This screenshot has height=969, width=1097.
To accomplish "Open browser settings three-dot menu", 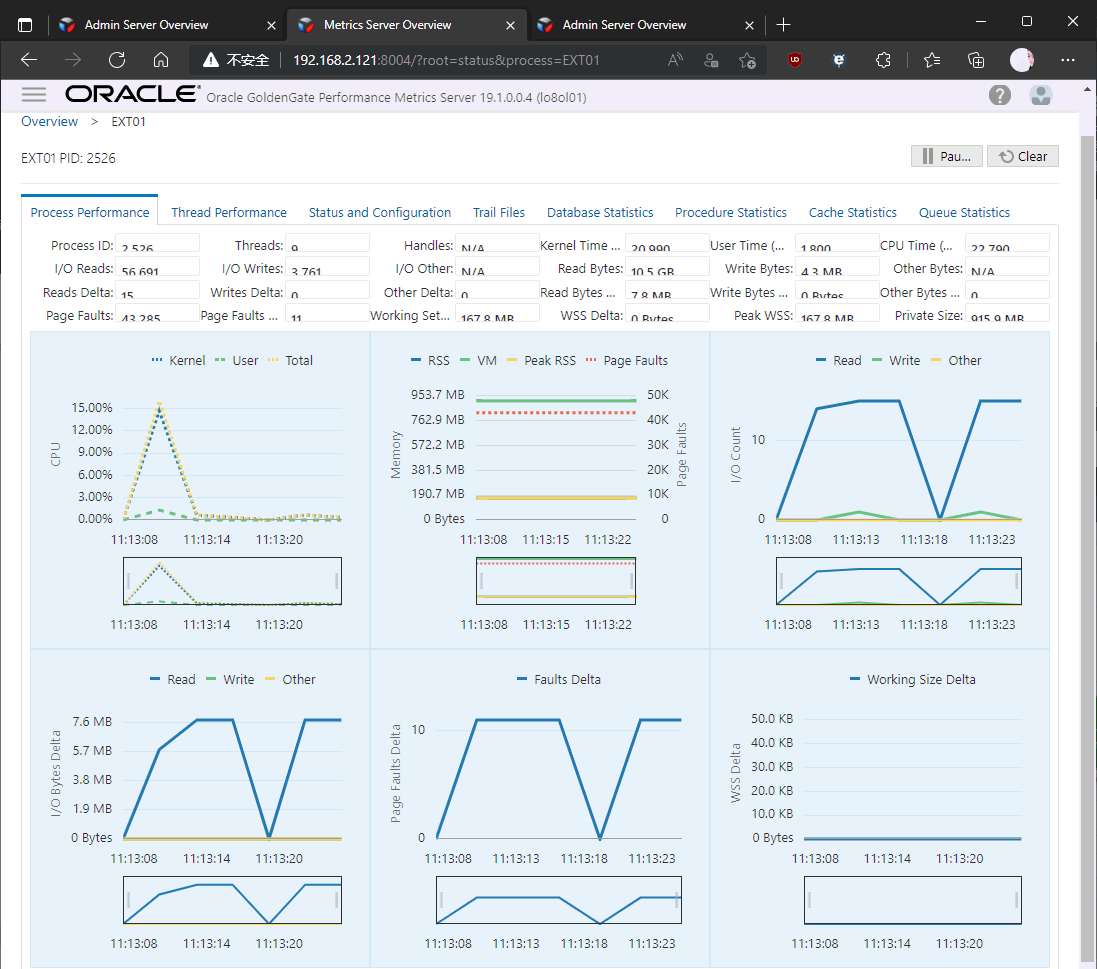I will point(1069,60).
